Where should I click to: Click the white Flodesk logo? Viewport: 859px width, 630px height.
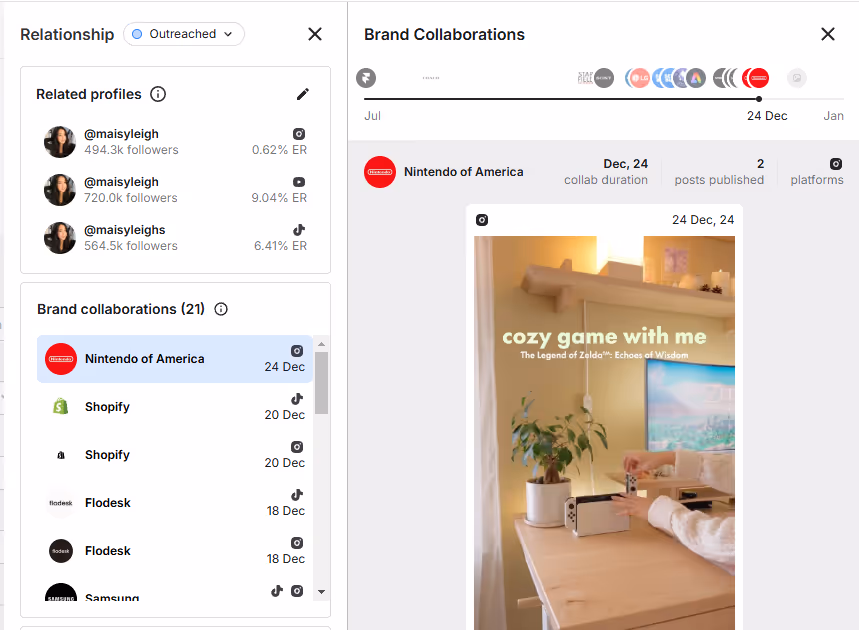coord(61,503)
